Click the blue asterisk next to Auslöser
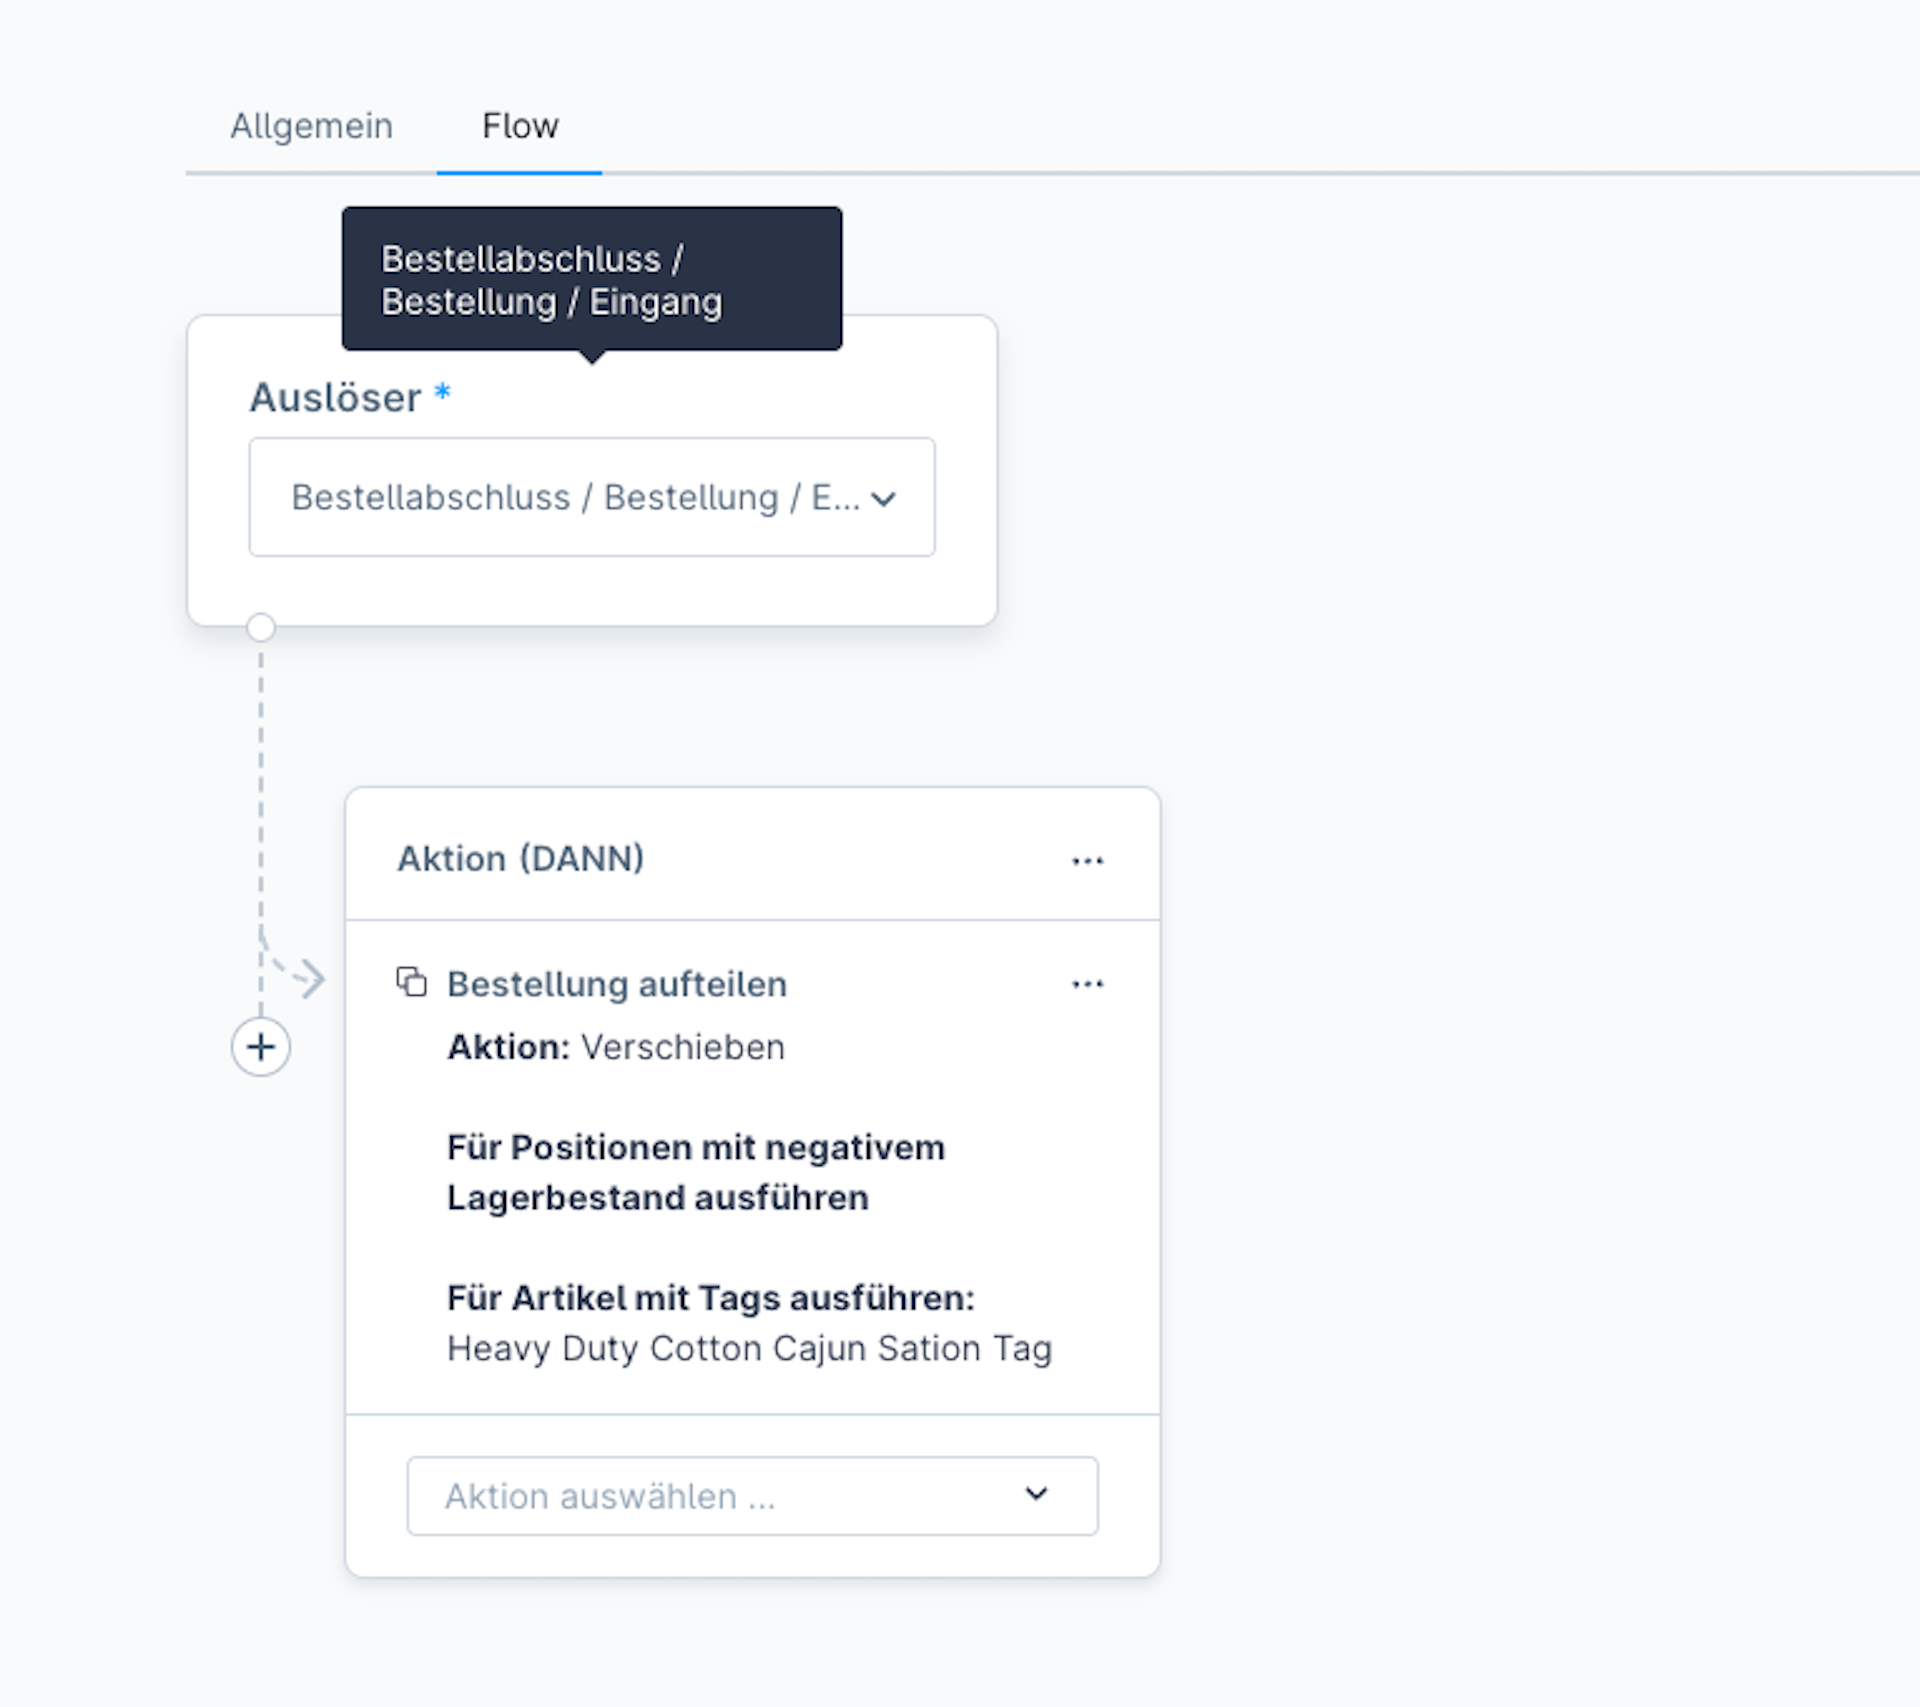1920x1707 pixels. (442, 392)
